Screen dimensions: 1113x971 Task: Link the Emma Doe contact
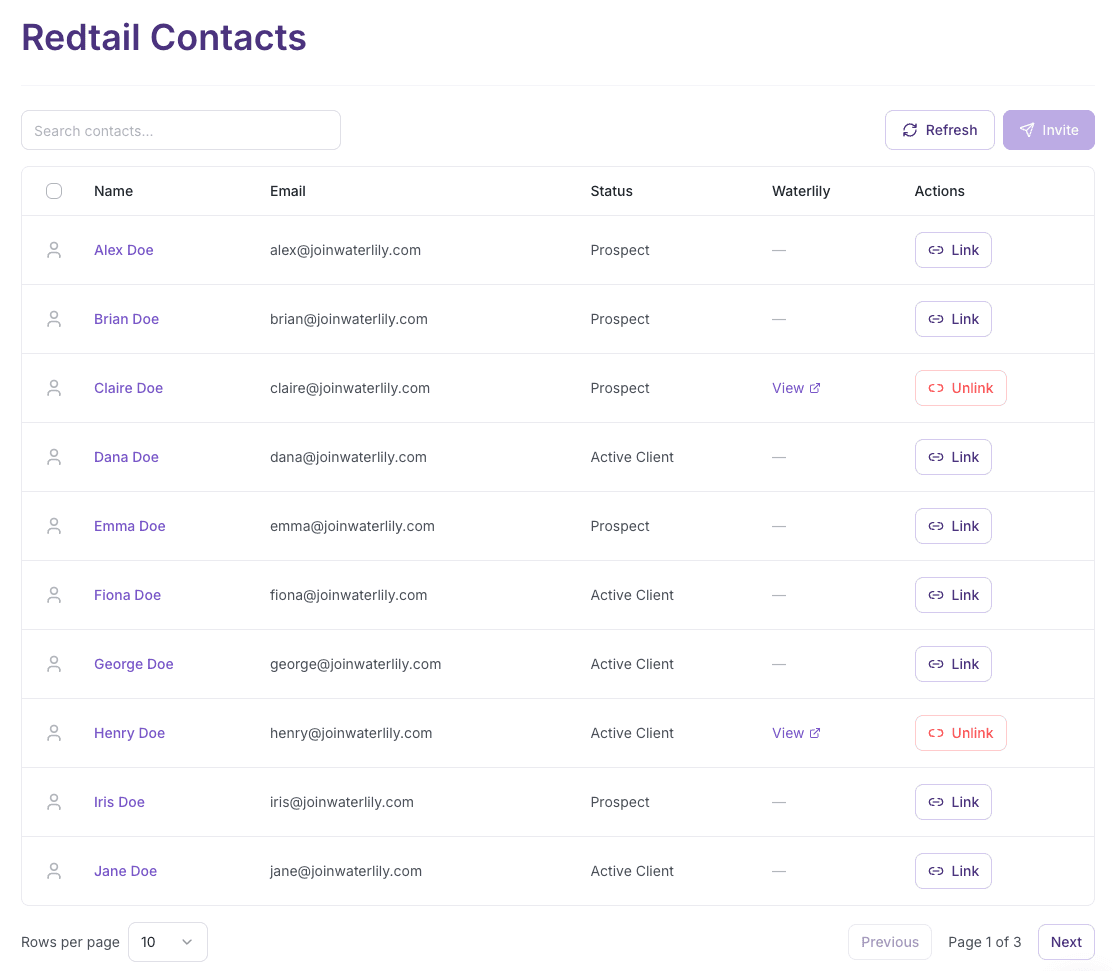[x=953, y=526]
